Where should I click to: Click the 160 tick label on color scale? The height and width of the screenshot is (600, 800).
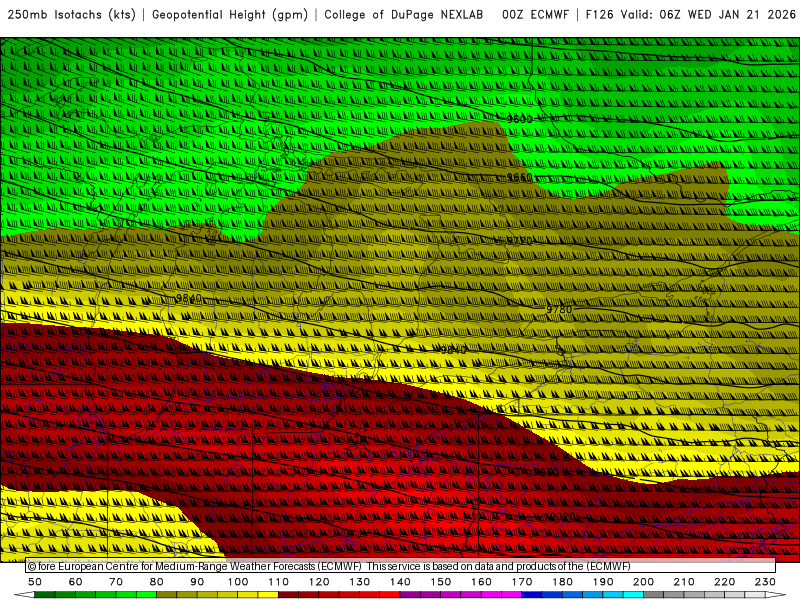pos(481,582)
